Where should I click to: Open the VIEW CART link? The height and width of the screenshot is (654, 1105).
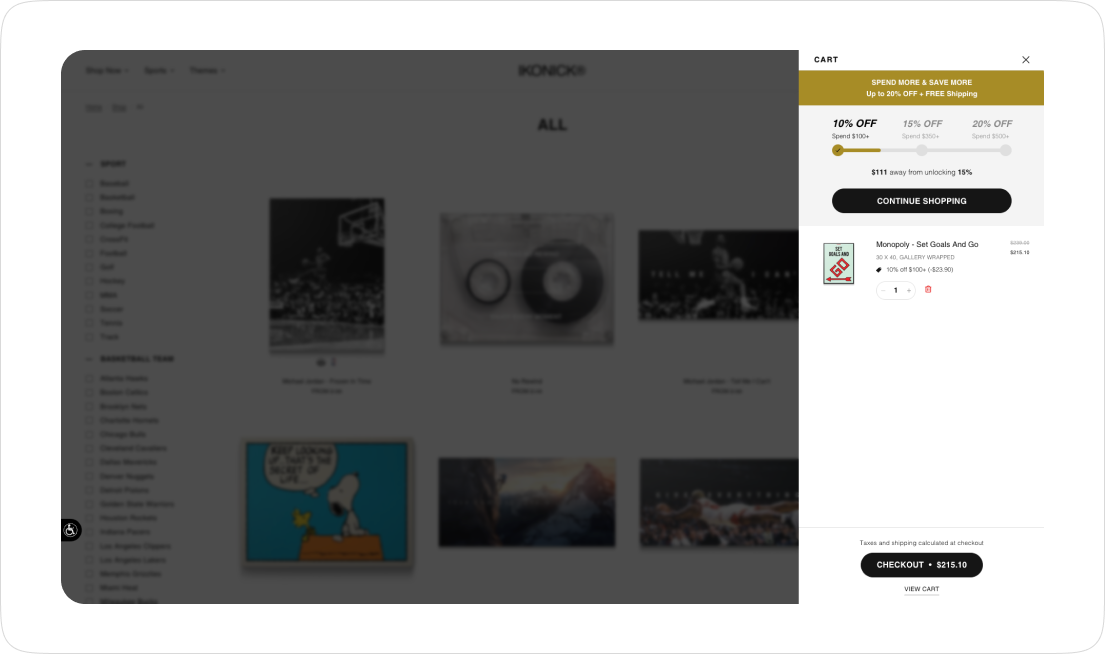pos(921,589)
